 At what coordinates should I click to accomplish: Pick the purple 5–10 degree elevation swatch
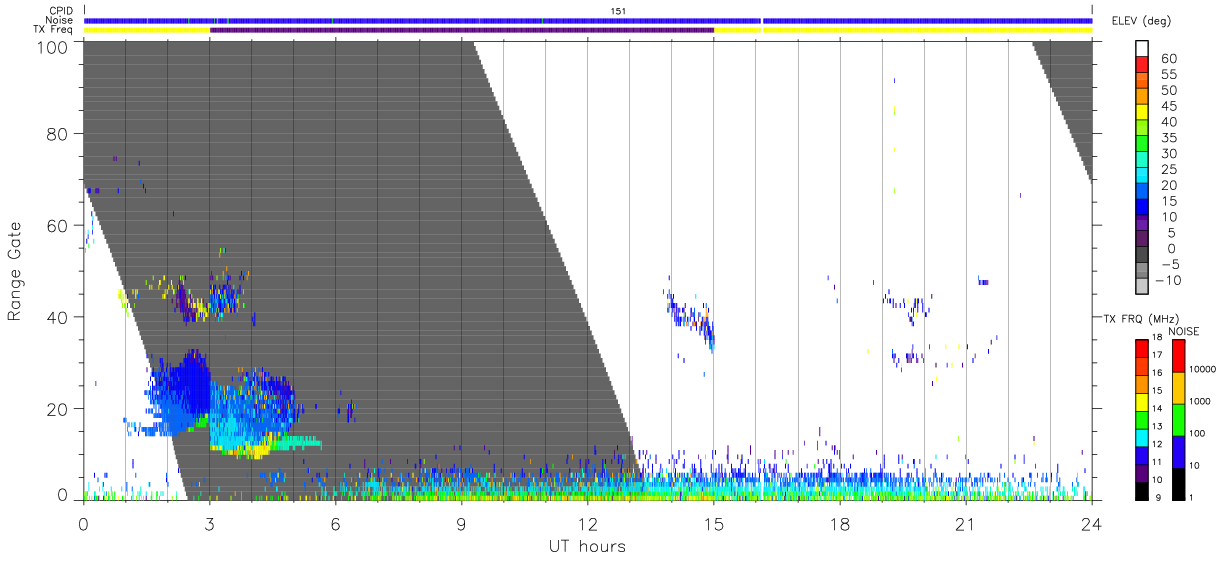[x=1142, y=225]
